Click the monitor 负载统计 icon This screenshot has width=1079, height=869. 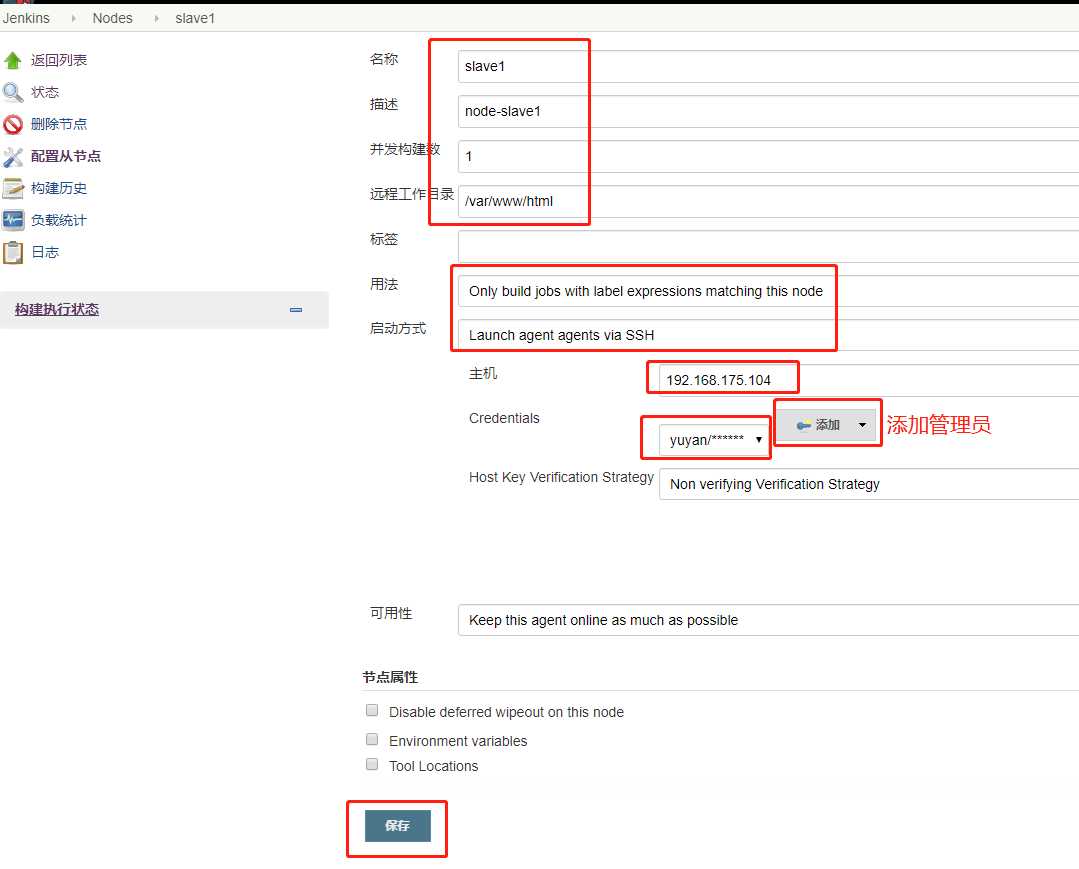tap(12, 220)
